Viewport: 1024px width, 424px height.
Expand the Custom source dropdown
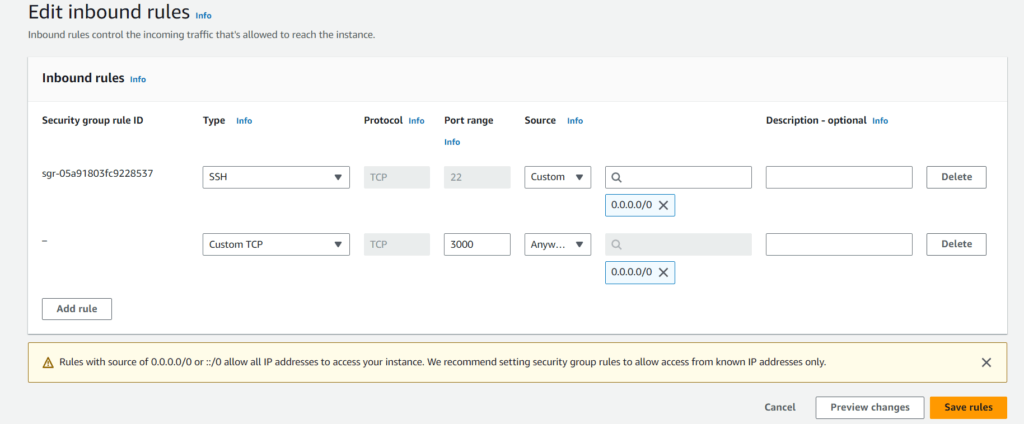coord(558,177)
